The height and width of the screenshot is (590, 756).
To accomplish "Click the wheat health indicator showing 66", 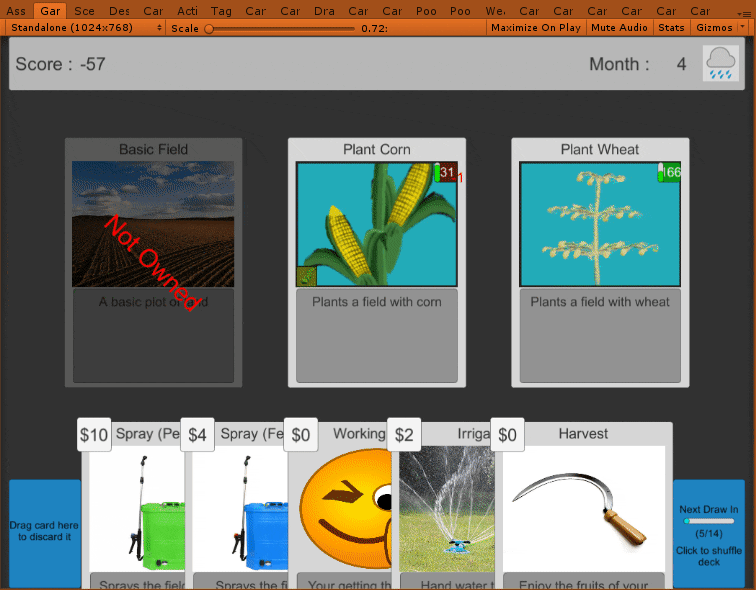I will [x=669, y=173].
